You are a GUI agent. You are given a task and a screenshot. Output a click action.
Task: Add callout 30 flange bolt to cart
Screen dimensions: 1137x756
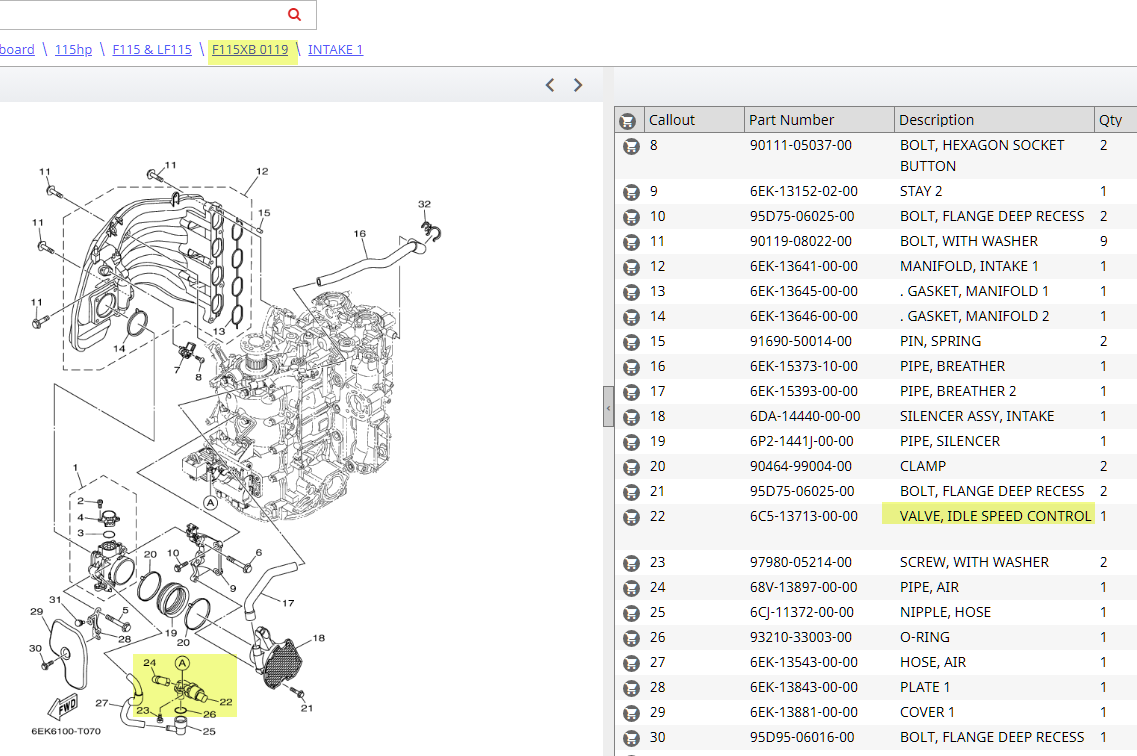[x=632, y=739]
